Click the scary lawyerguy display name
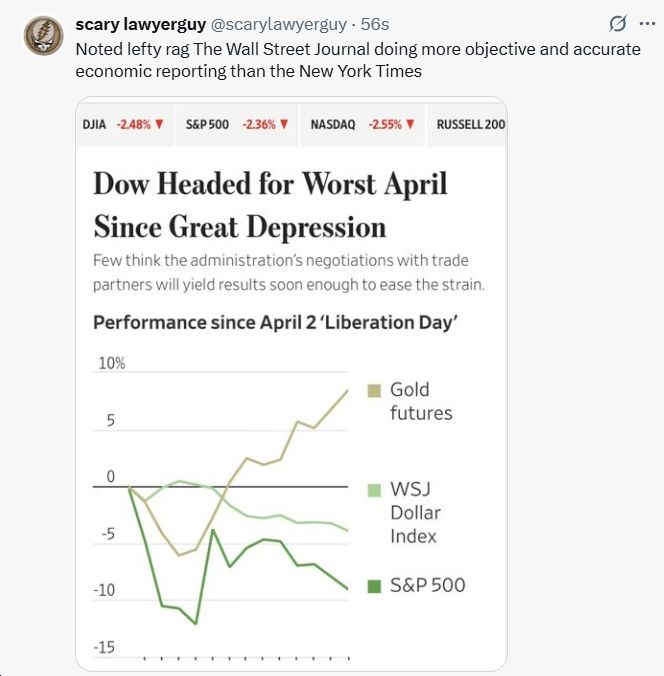The image size is (664, 676). tap(141, 25)
